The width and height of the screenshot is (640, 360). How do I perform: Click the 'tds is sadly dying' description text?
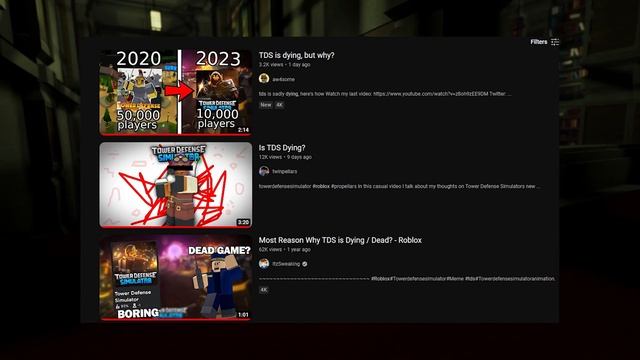[x=385, y=93]
